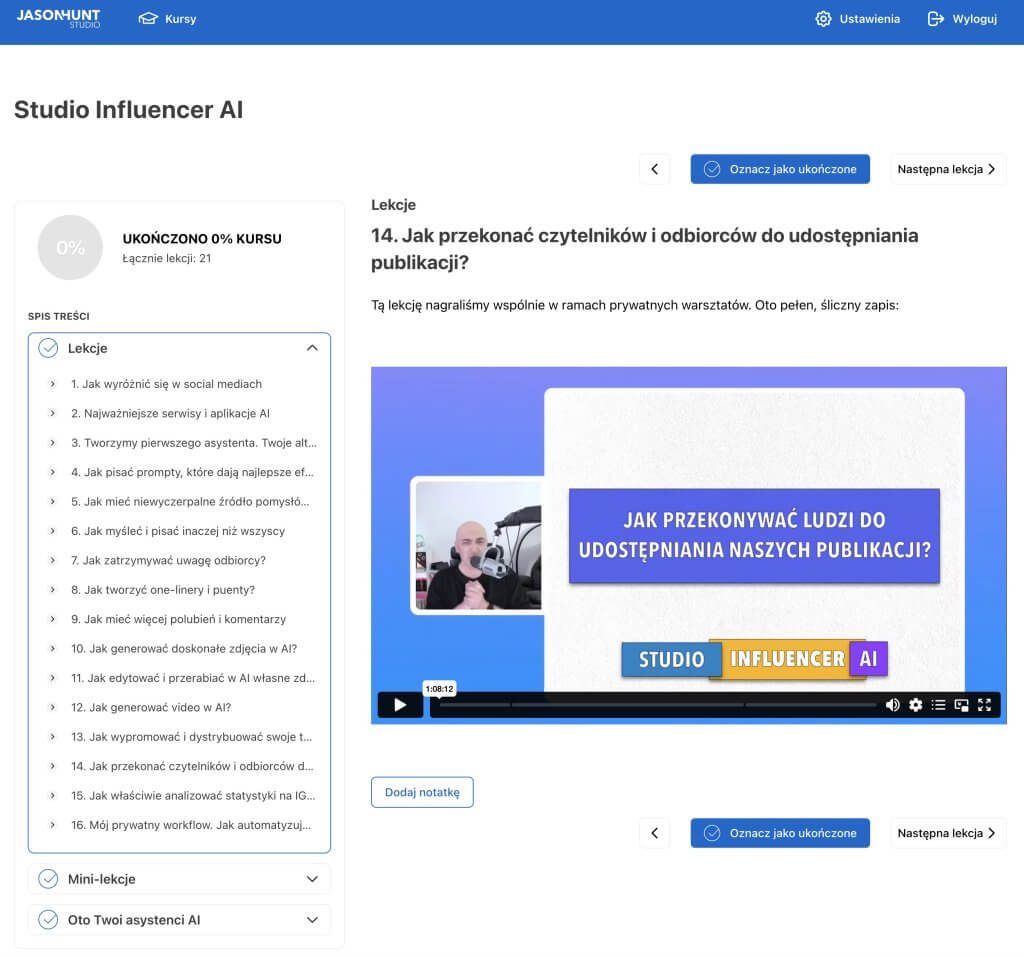This screenshot has width=1024, height=958.
Task: Click top Oznacz jako ukończone button
Action: tap(780, 169)
